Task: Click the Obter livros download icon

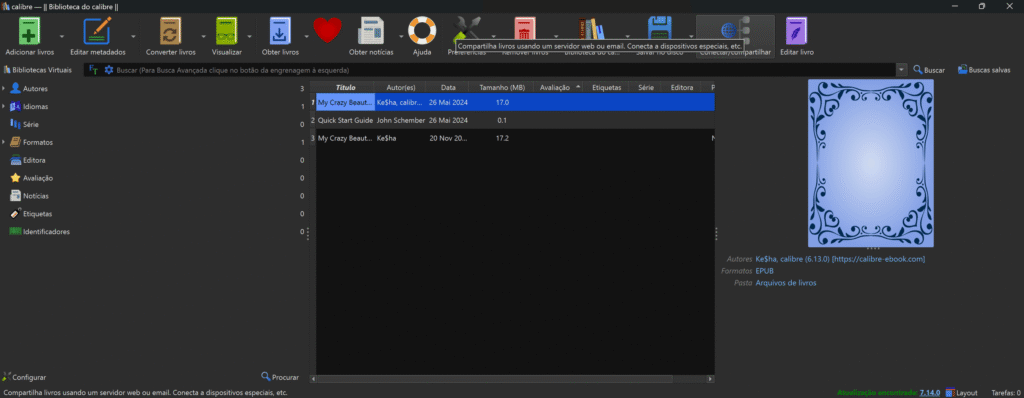Action: 280,31
